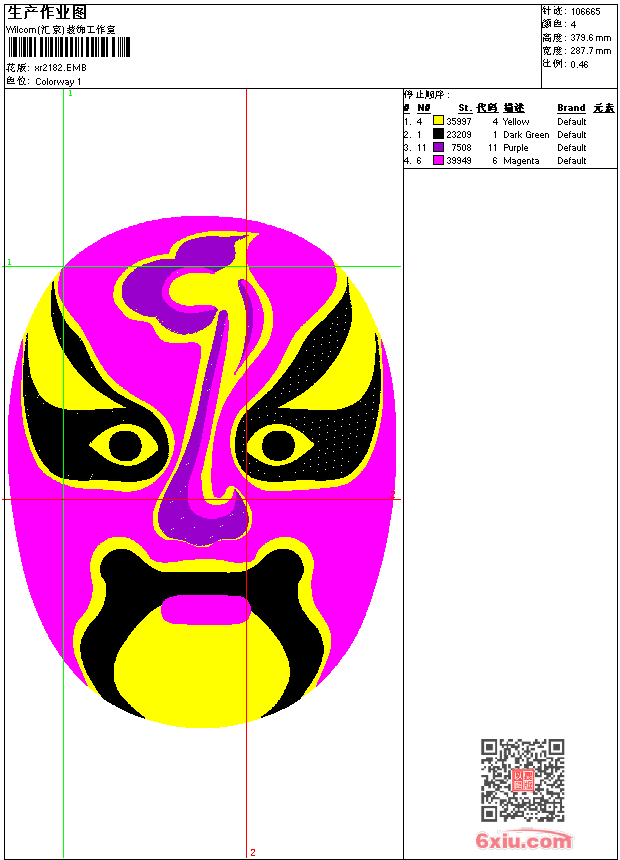The image size is (620, 860).
Task: Click the Dark Green thread color swatch
Action: 438,134
